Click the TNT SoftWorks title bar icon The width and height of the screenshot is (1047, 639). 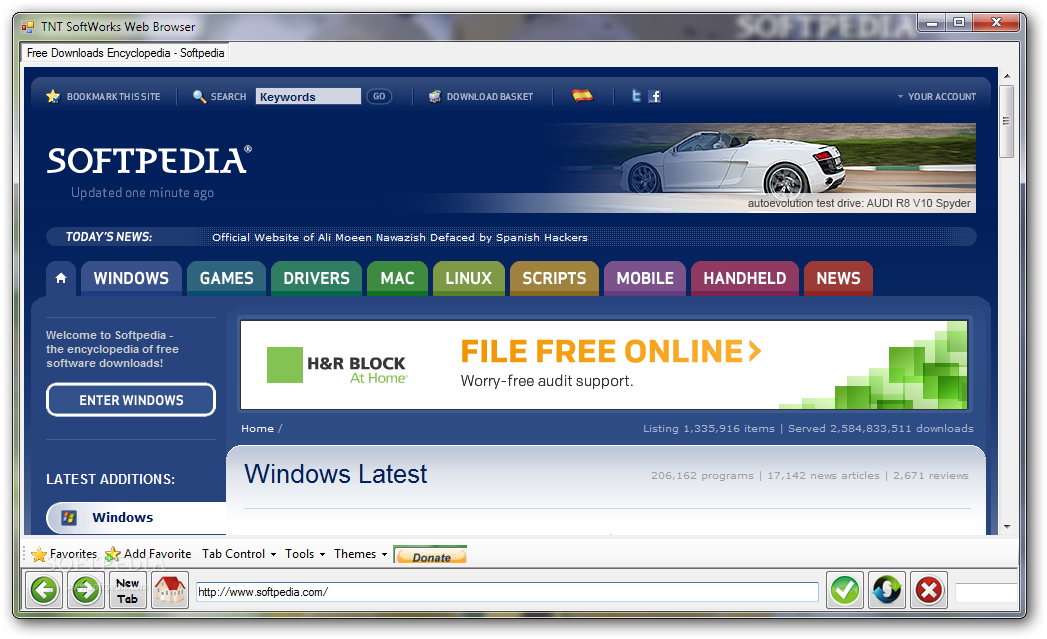(28, 27)
